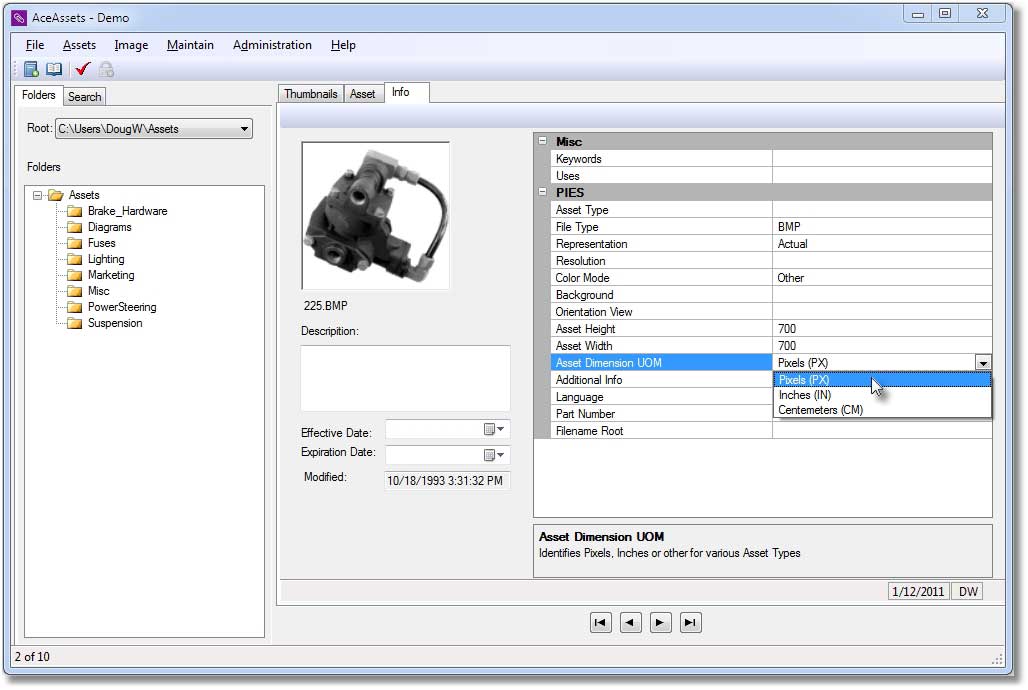Click into the Description text box
Image resolution: width=1028 pixels, height=690 pixels.
tap(405, 378)
